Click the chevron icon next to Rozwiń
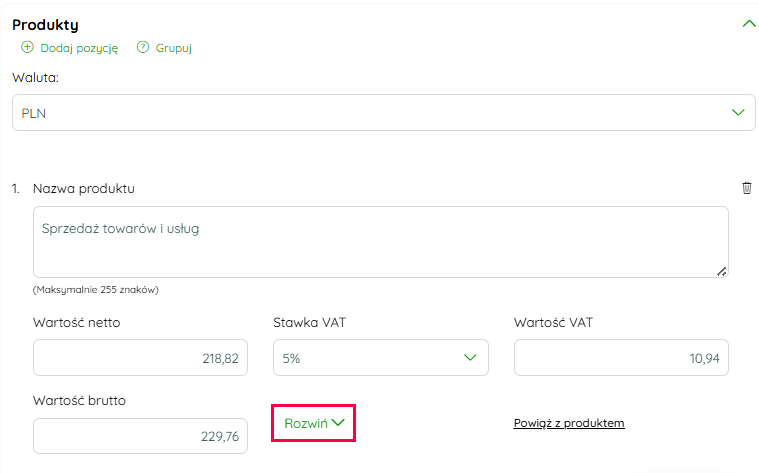 pyautogui.click(x=338, y=423)
